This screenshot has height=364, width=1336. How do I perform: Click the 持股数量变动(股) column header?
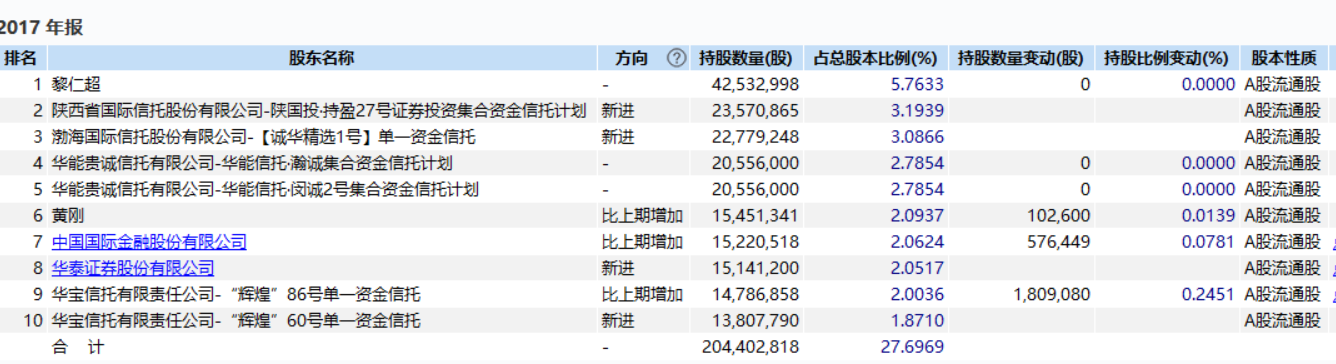click(1020, 58)
